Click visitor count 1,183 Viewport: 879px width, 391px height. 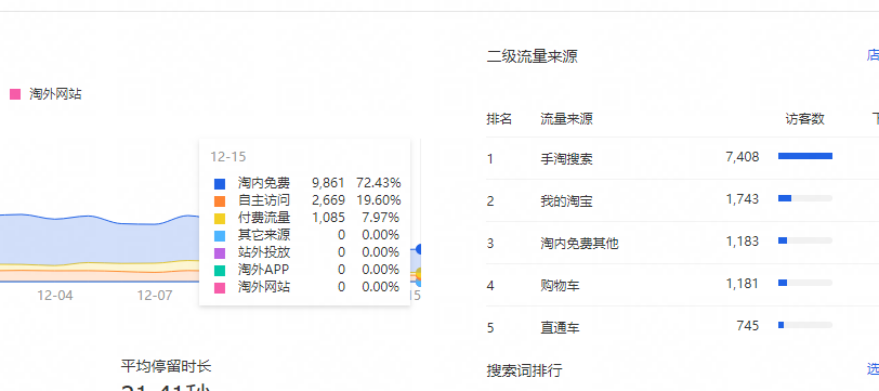742,241
